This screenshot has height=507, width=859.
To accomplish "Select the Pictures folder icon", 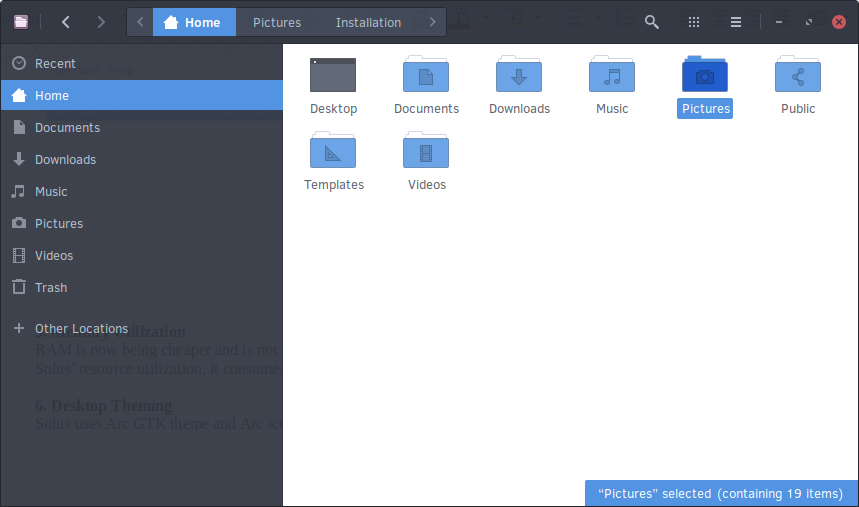I will point(705,74).
